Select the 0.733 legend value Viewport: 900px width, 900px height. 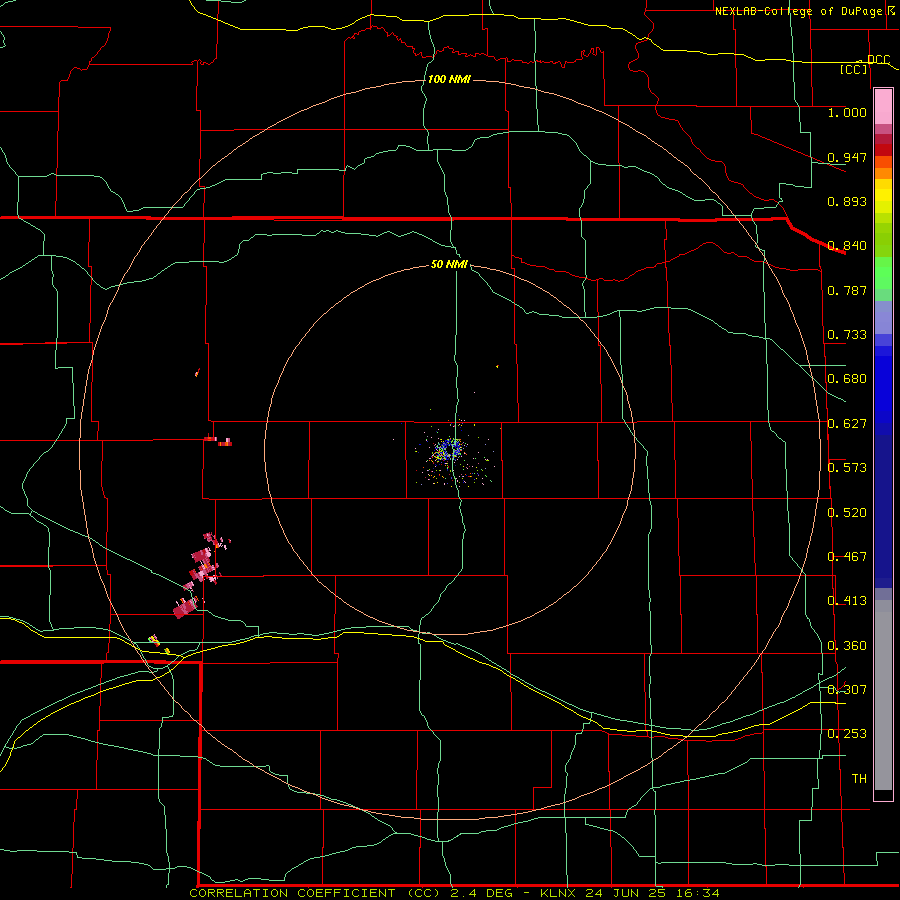847,335
